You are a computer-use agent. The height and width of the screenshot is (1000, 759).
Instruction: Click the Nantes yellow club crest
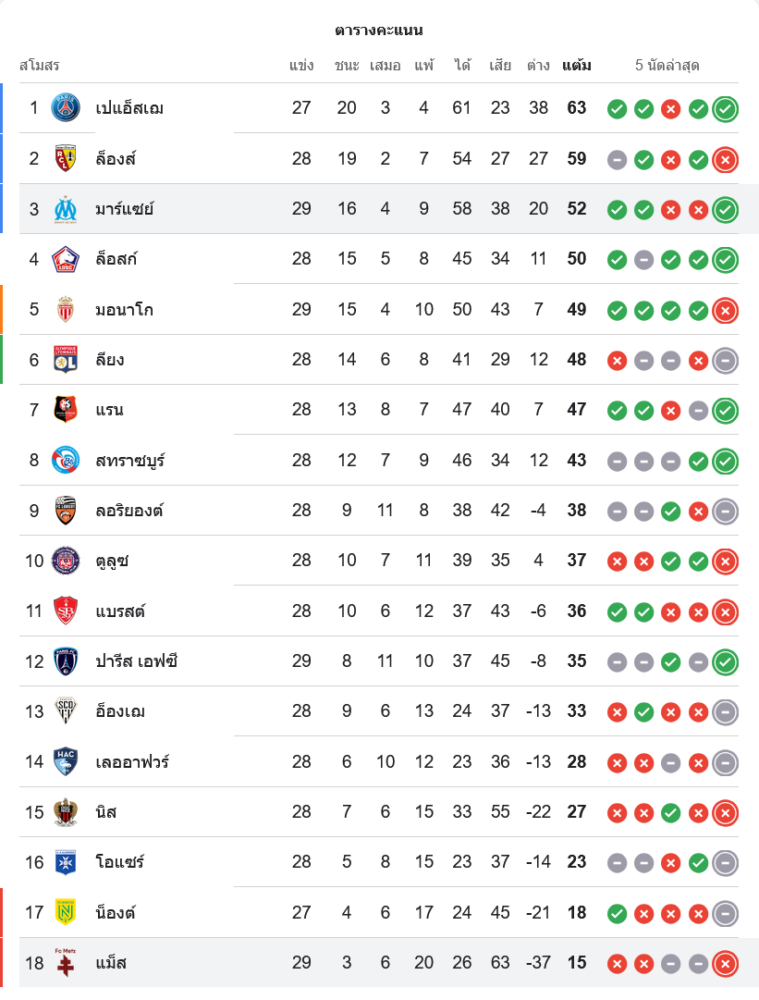click(x=66, y=912)
